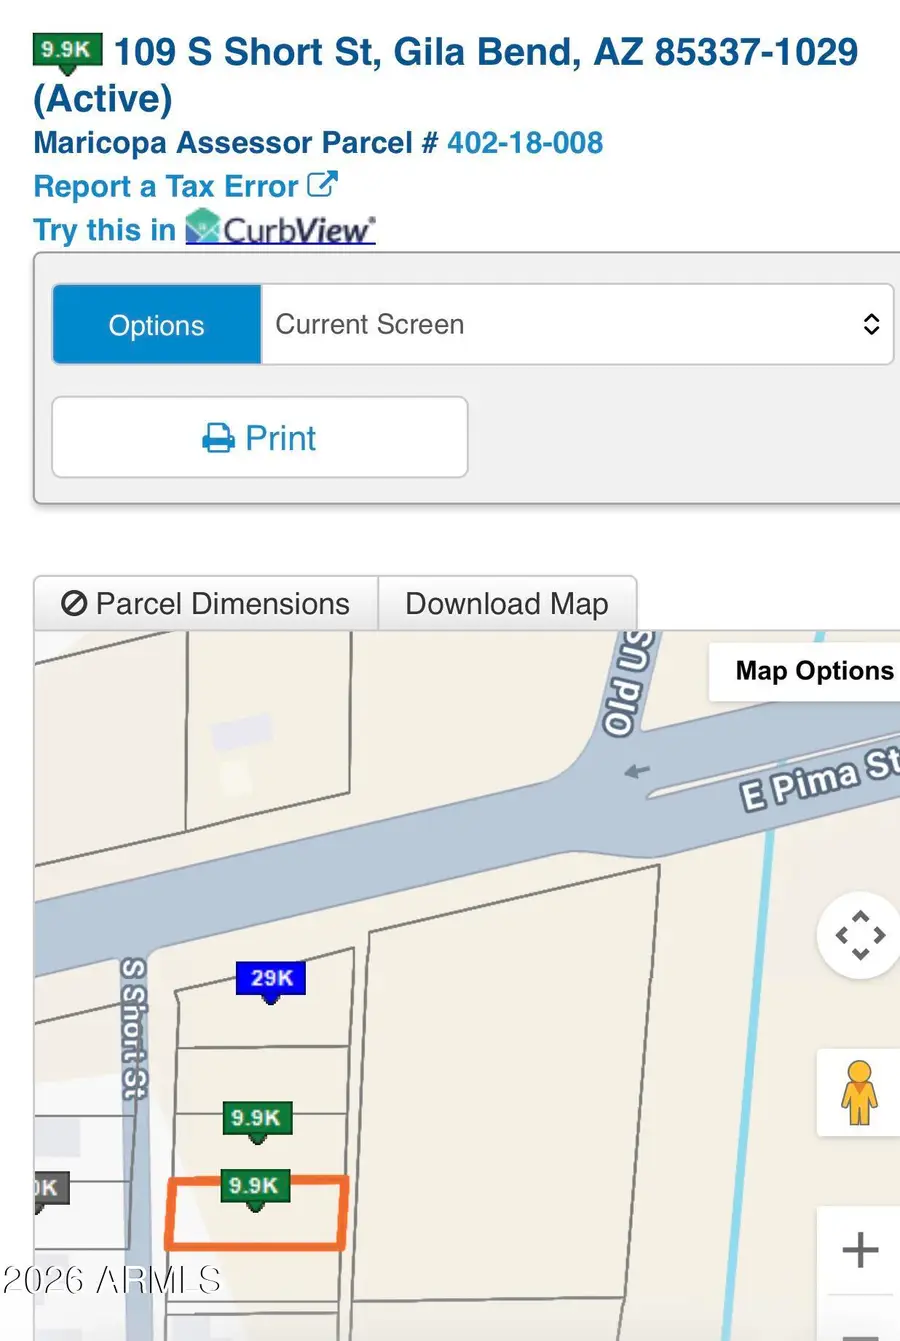Select the upper green 9.9K map marker
This screenshot has height=1341, width=900.
(257, 1120)
